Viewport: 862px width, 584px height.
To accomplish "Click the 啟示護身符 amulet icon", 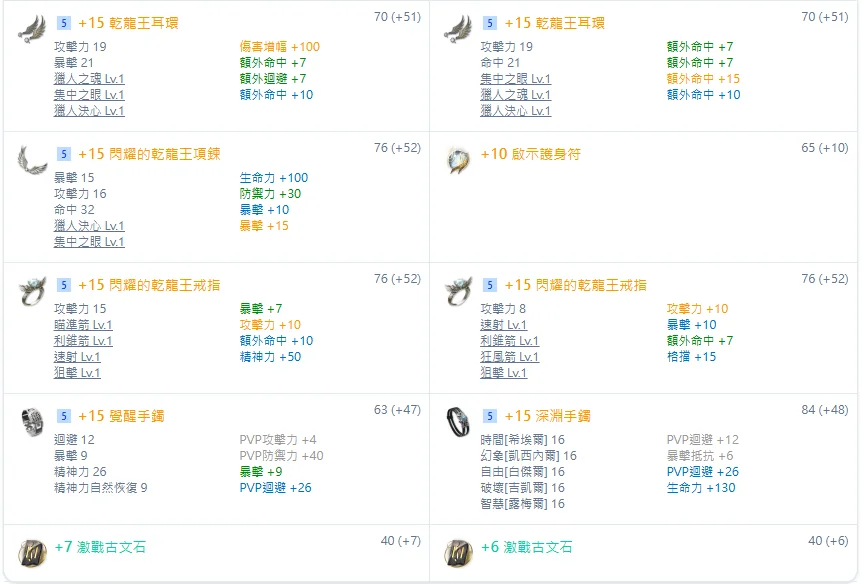I will click(x=459, y=160).
